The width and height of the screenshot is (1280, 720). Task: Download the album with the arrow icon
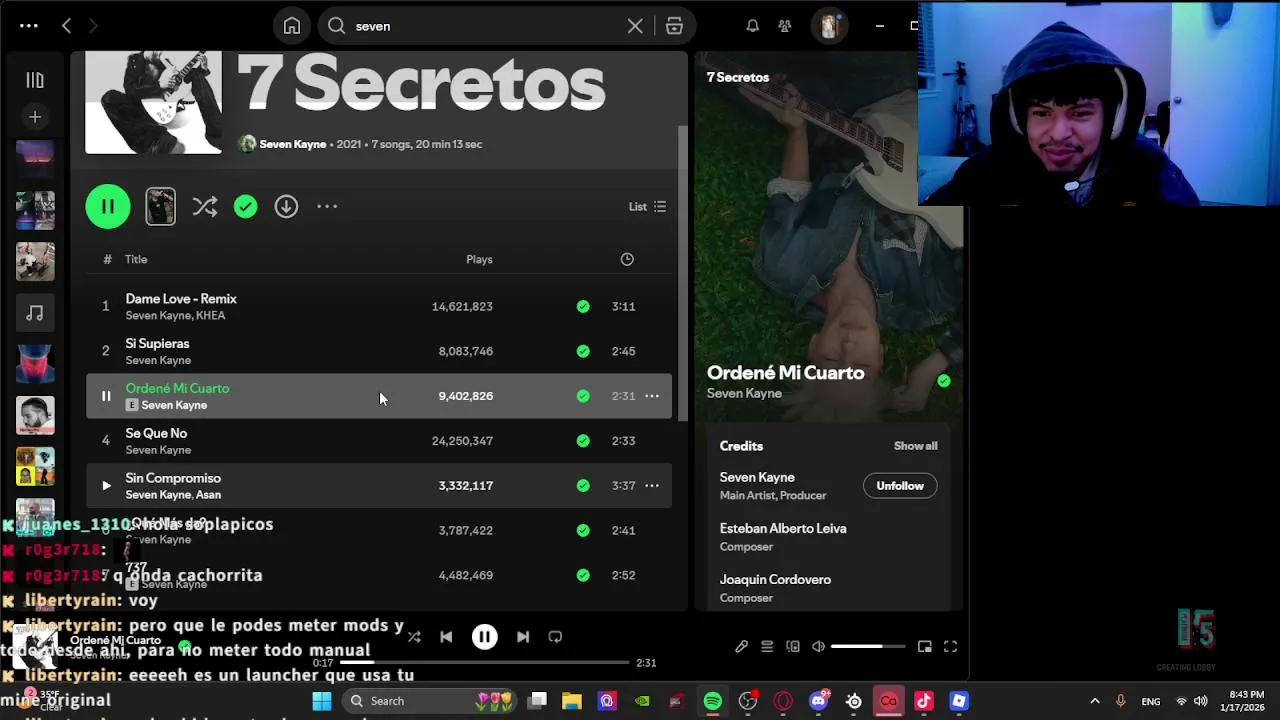pos(286,207)
